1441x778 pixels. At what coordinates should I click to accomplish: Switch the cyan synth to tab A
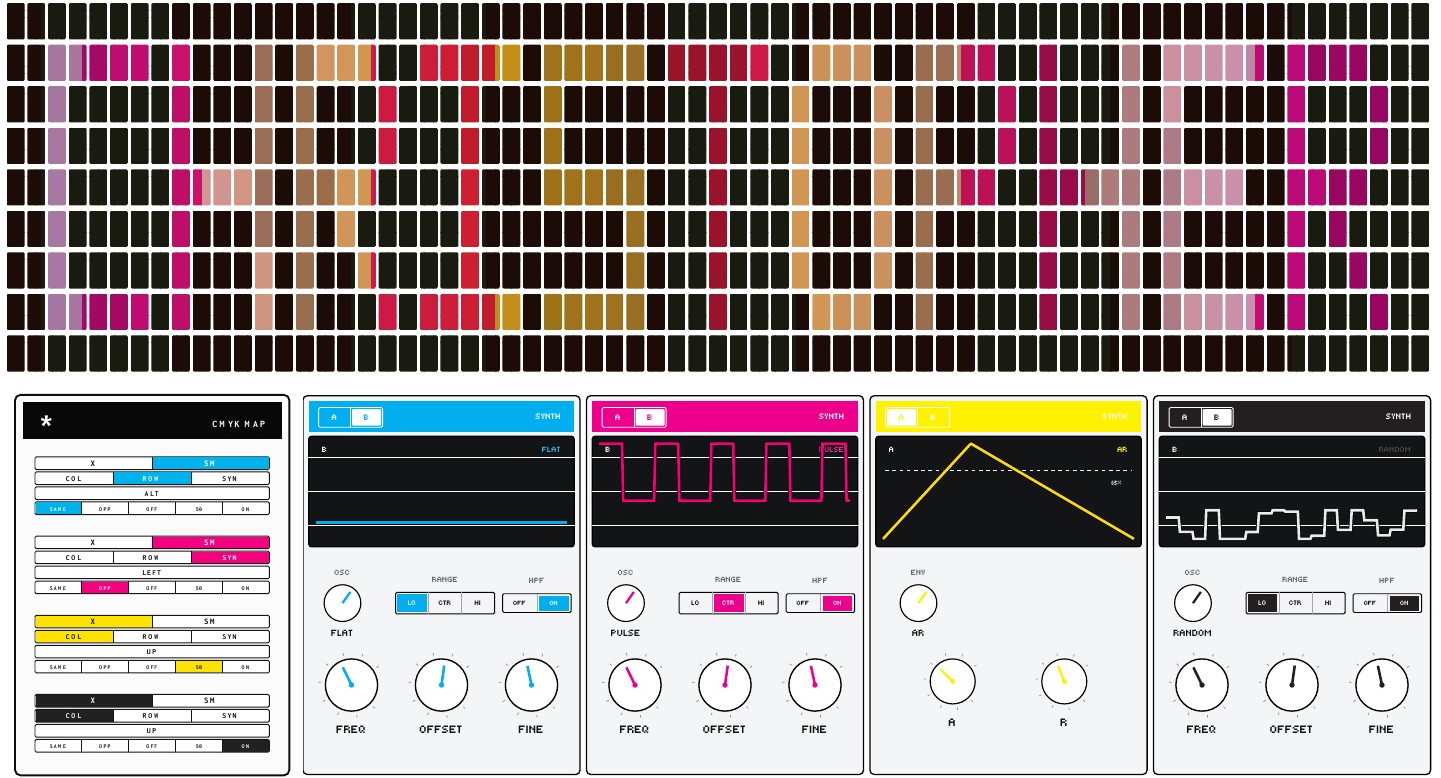335,417
